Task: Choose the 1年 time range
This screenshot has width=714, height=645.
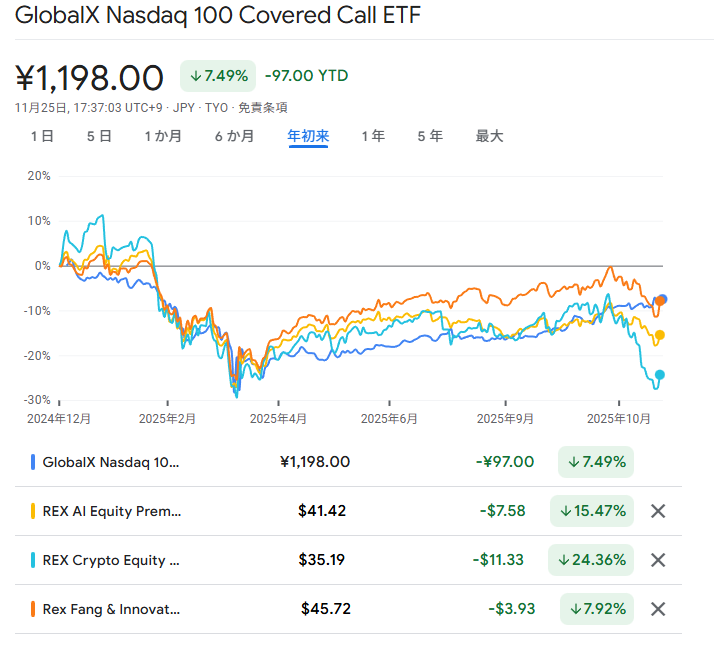Action: [373, 136]
